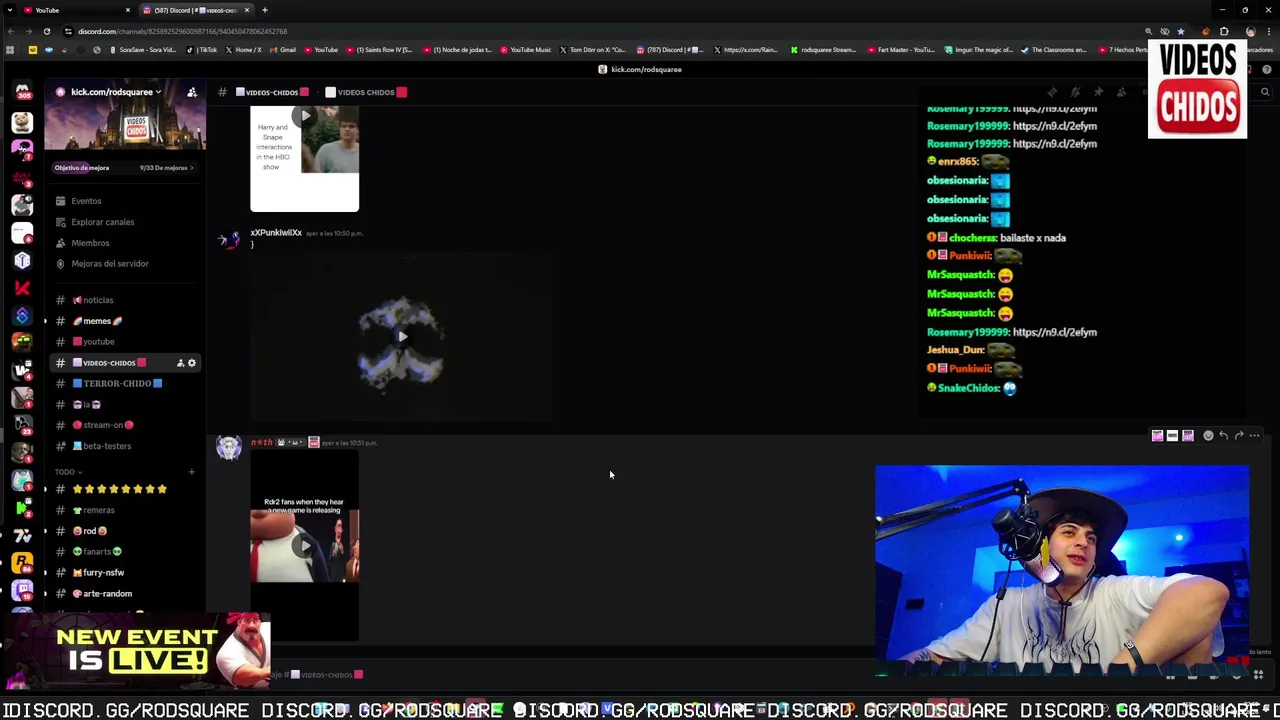Play the Rdr2 fans video thumbnail

click(x=304, y=545)
